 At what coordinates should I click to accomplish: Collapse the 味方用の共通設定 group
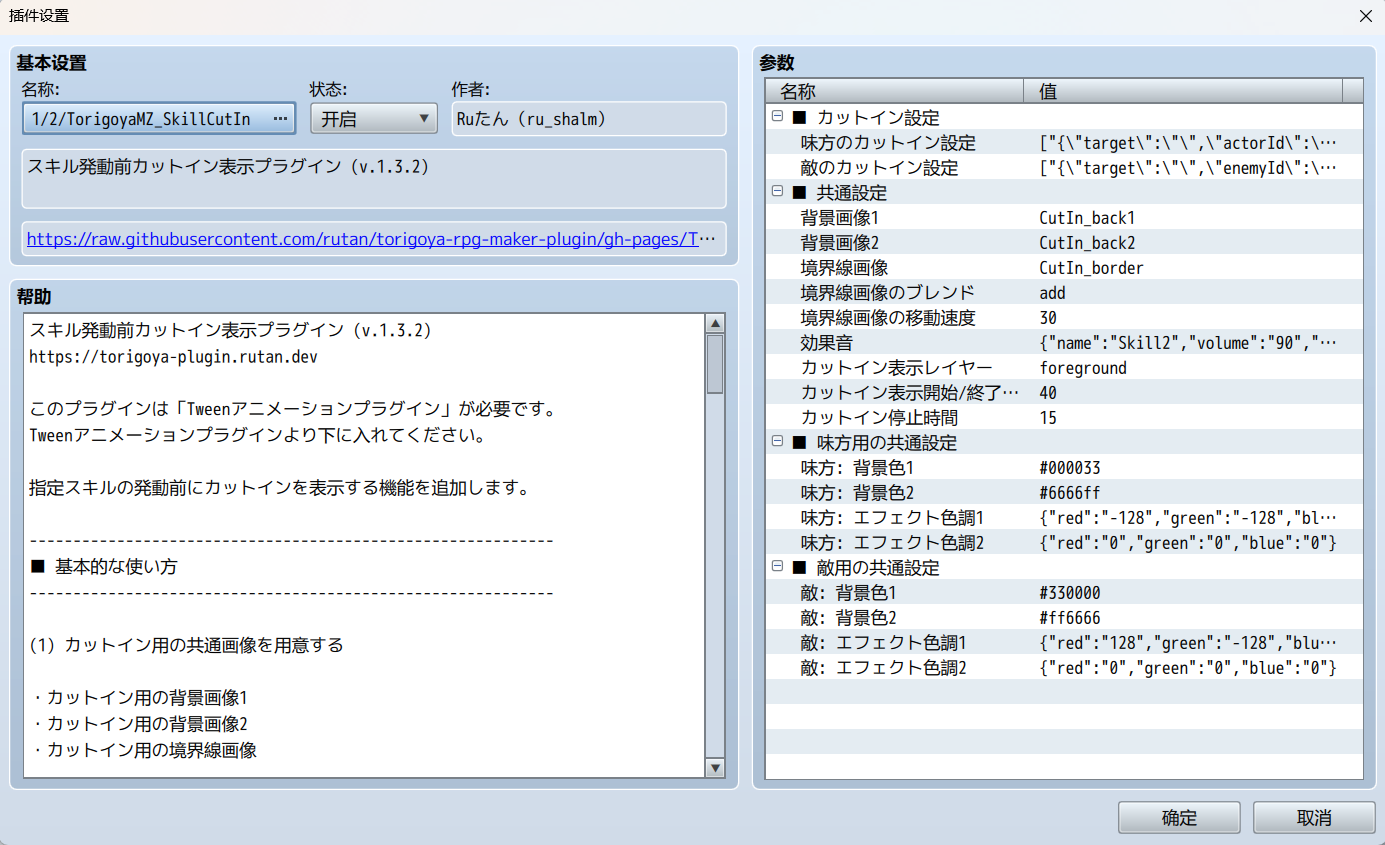tap(777, 442)
